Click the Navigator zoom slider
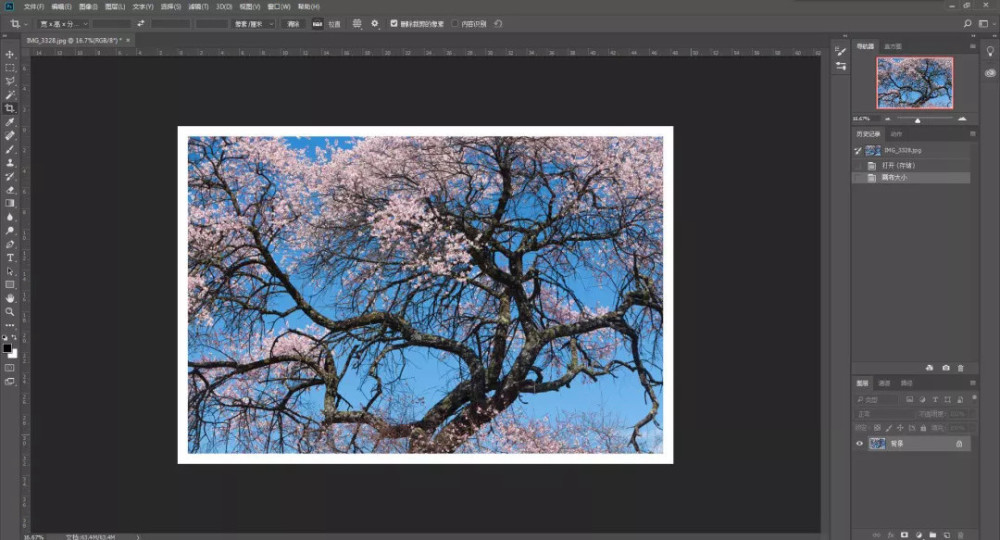The width and height of the screenshot is (1000, 540). (917, 119)
